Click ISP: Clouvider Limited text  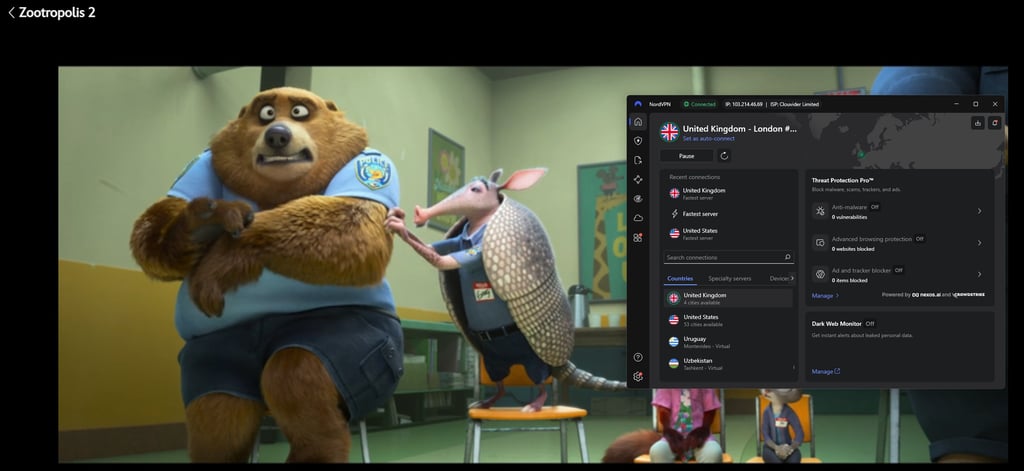tap(794, 104)
